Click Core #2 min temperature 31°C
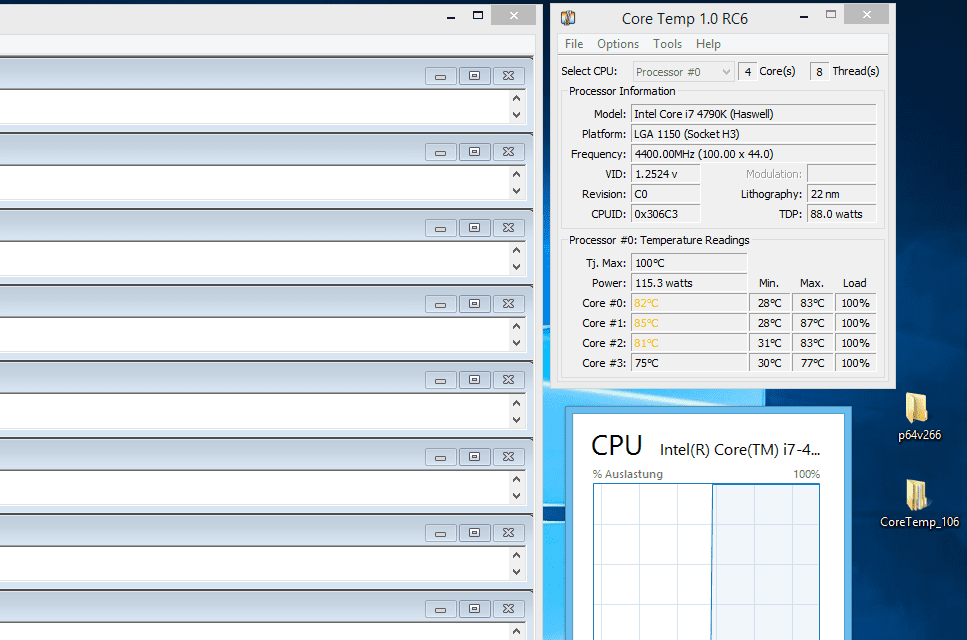The image size is (967, 640). point(770,343)
